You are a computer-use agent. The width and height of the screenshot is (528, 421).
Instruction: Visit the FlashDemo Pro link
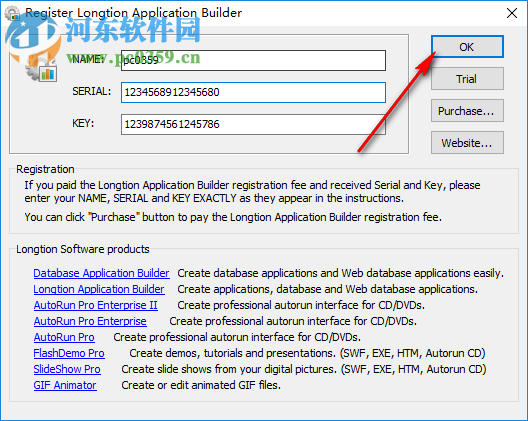[69, 353]
